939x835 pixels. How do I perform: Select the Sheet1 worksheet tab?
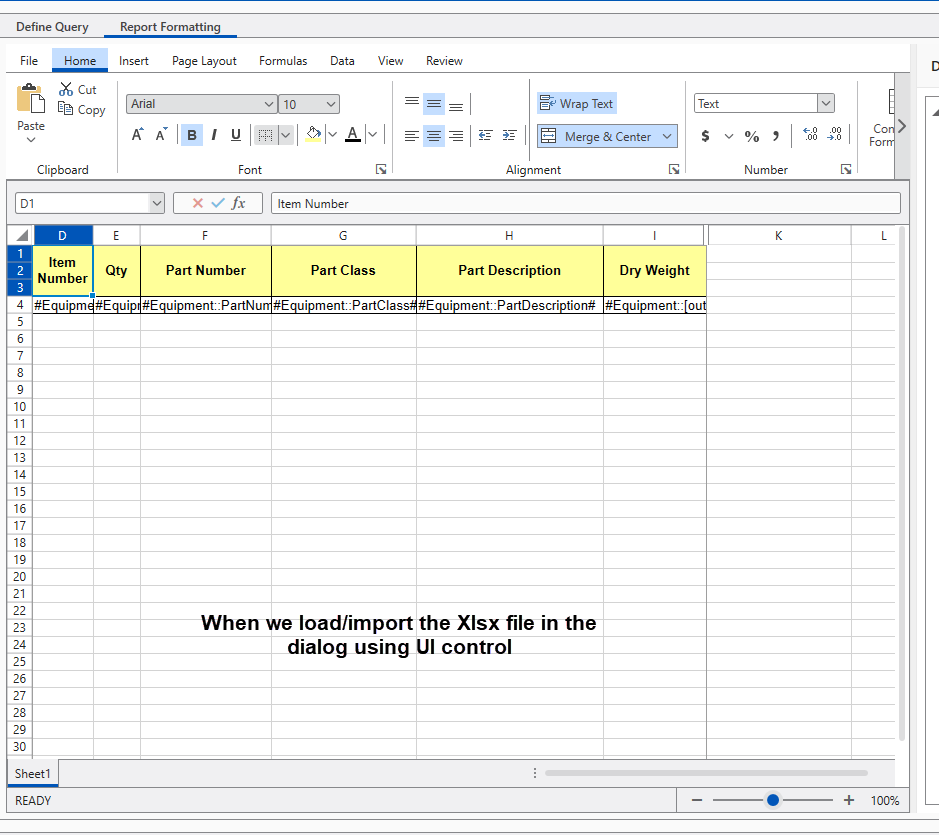pyautogui.click(x=32, y=773)
